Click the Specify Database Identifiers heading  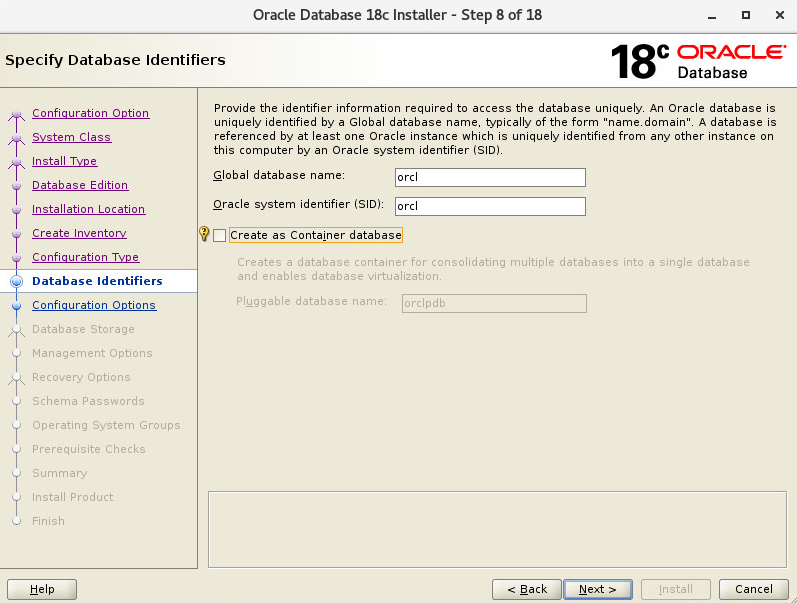(x=115, y=60)
